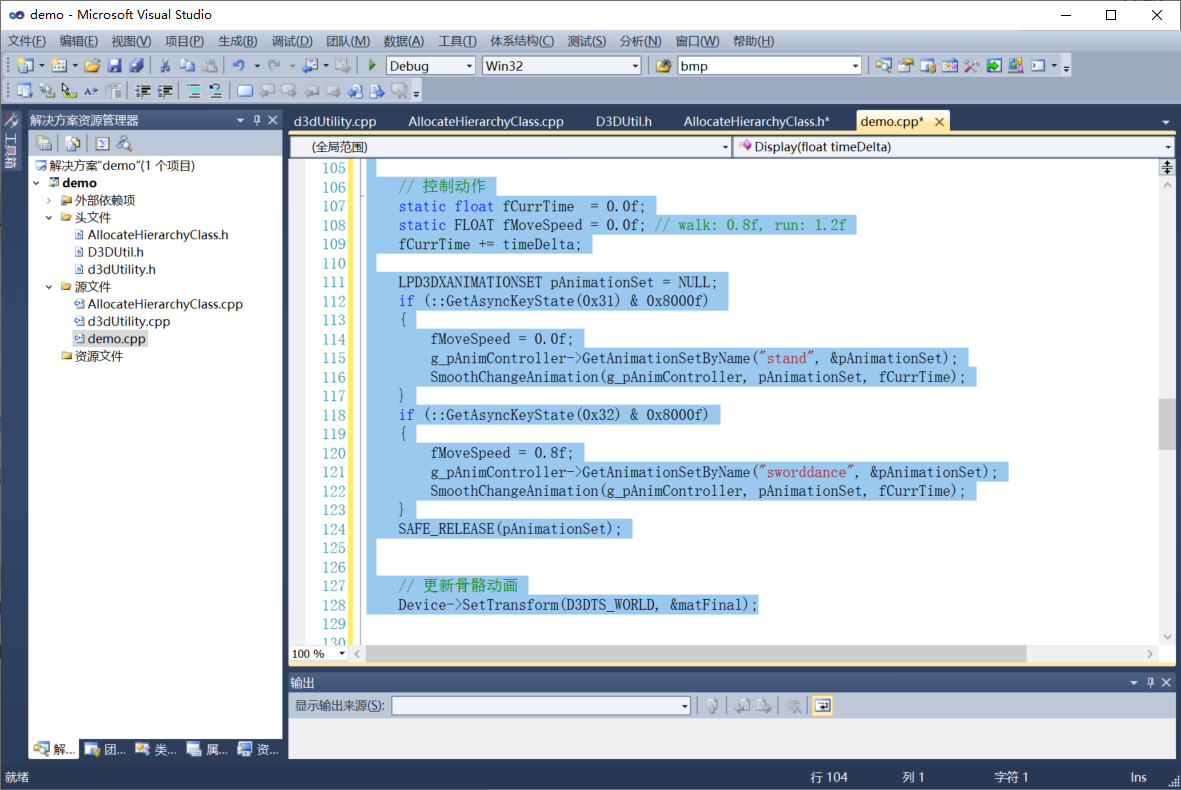Image resolution: width=1181 pixels, height=790 pixels.
Task: Click the Add New Item icon
Action: coord(59,66)
